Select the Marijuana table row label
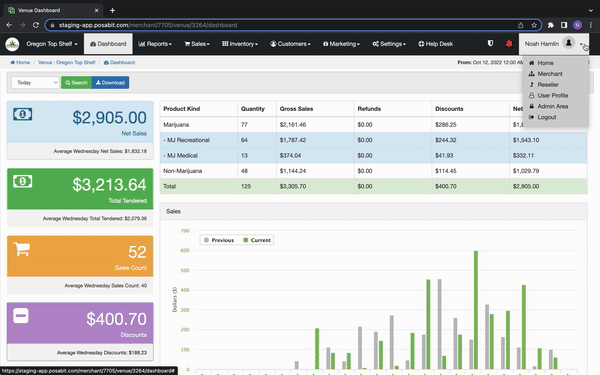This screenshot has width=600, height=375. pyautogui.click(x=176, y=125)
